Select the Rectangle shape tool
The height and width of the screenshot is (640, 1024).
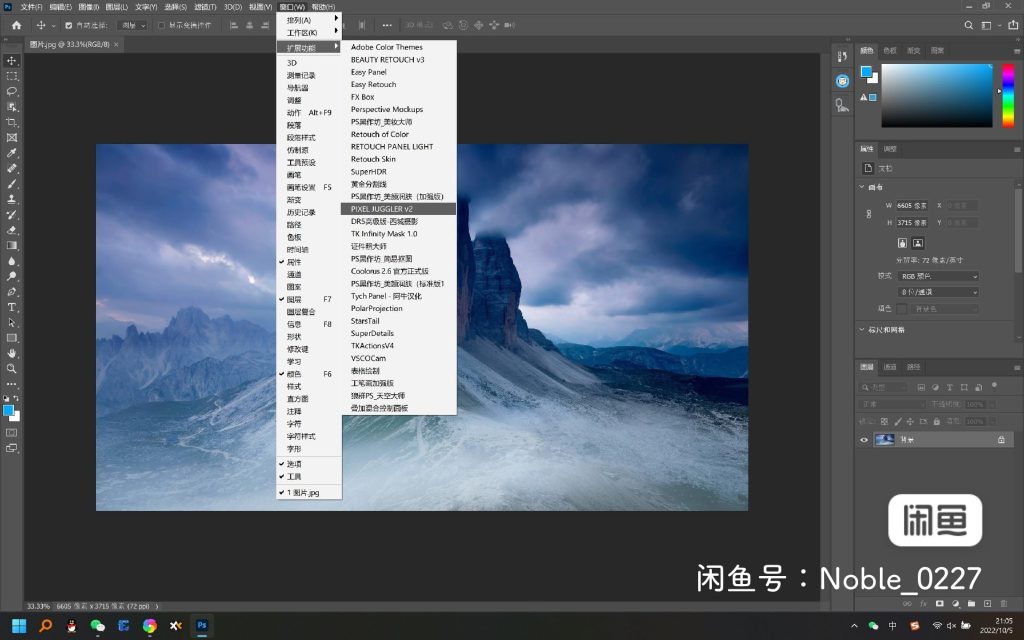point(12,338)
